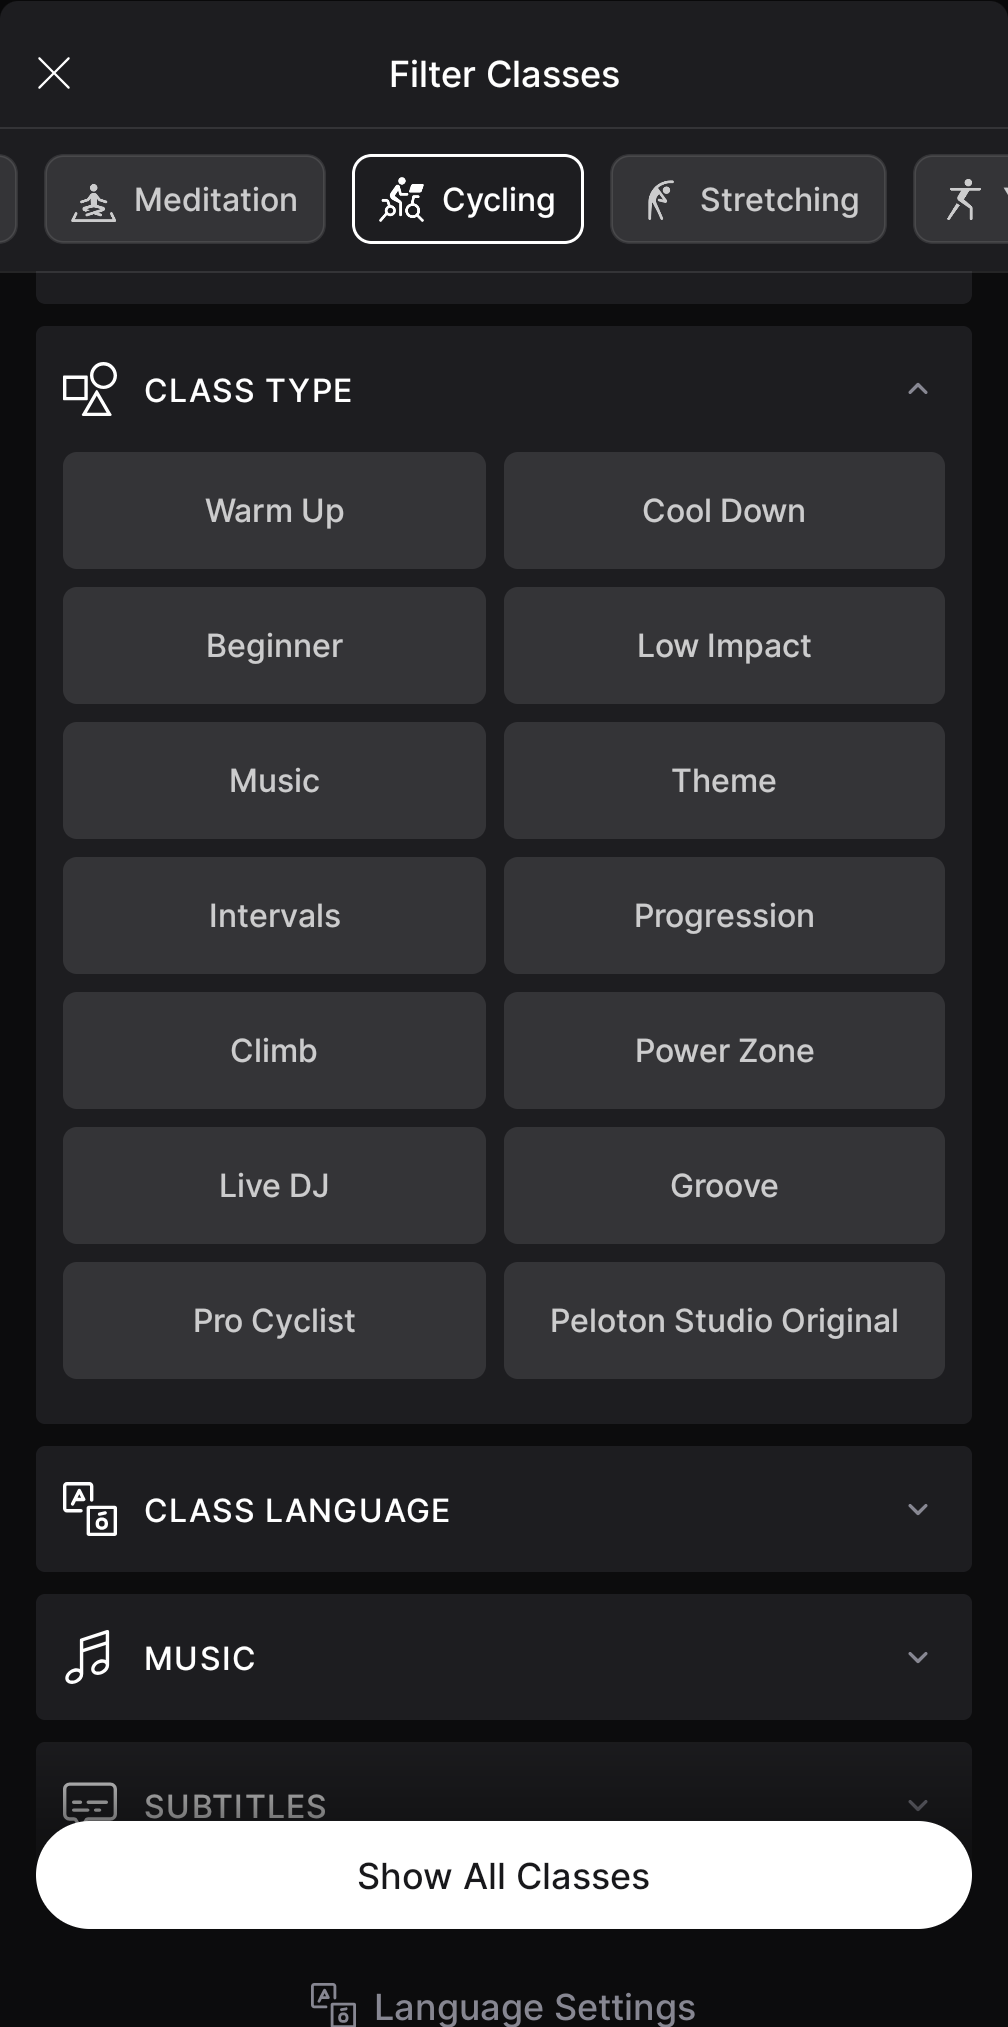Click the Music note icon

pyautogui.click(x=88, y=1657)
